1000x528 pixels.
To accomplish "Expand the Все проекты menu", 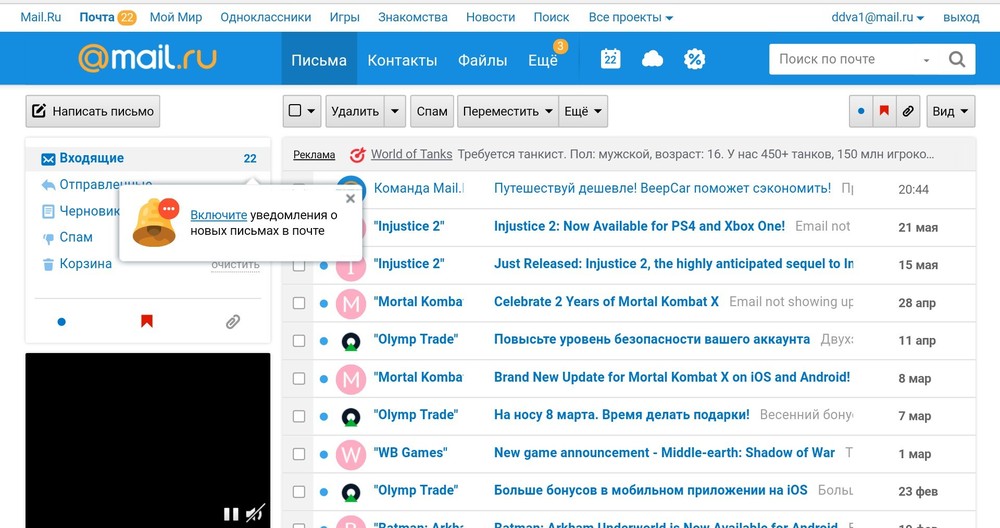I will click(630, 17).
